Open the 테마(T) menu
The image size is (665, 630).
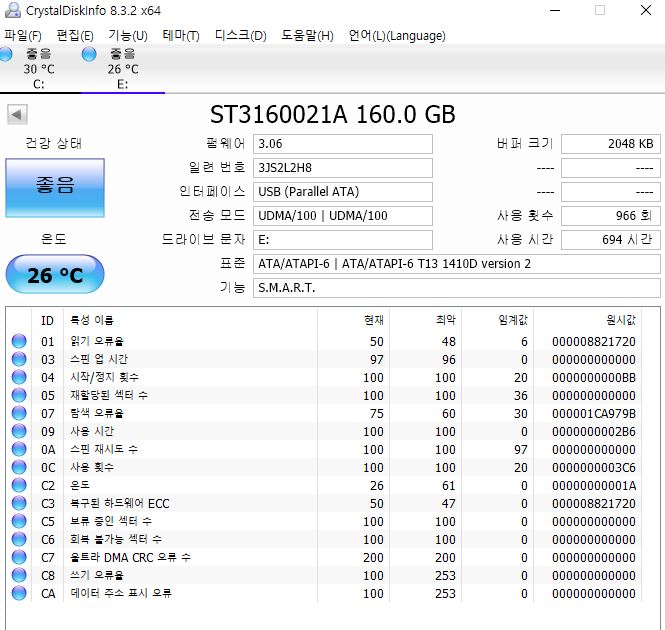click(181, 36)
